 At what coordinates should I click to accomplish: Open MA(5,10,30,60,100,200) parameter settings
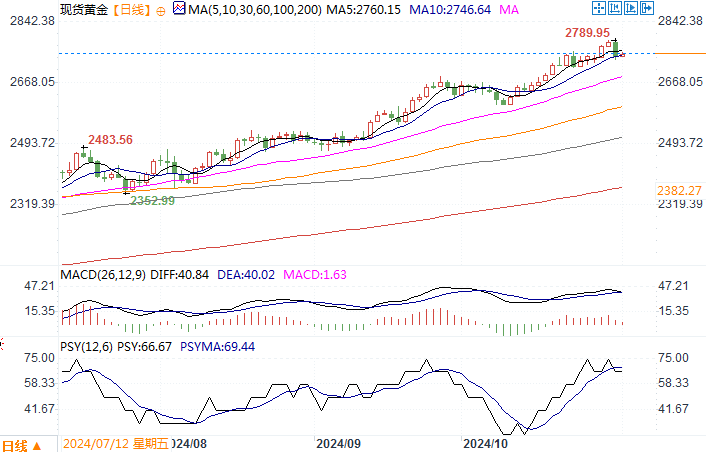(253, 9)
